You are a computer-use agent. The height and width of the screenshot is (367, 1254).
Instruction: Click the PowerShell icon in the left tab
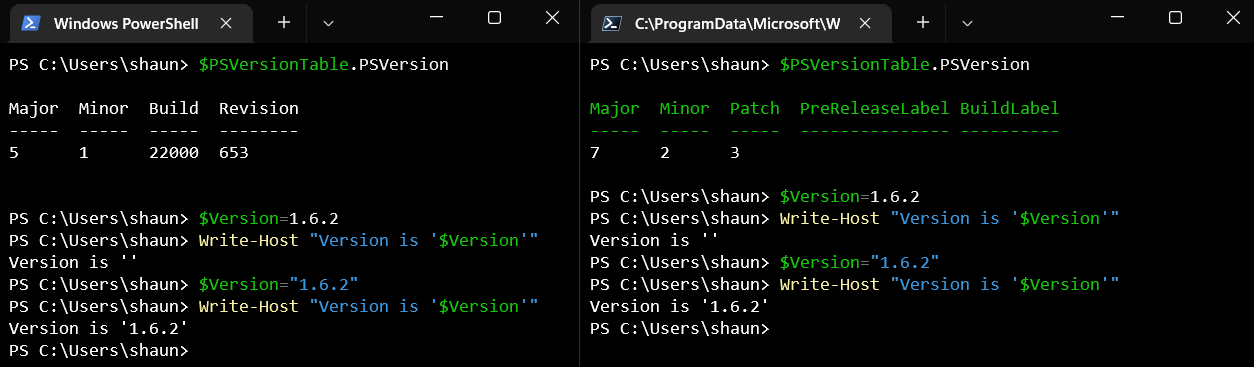point(31,23)
